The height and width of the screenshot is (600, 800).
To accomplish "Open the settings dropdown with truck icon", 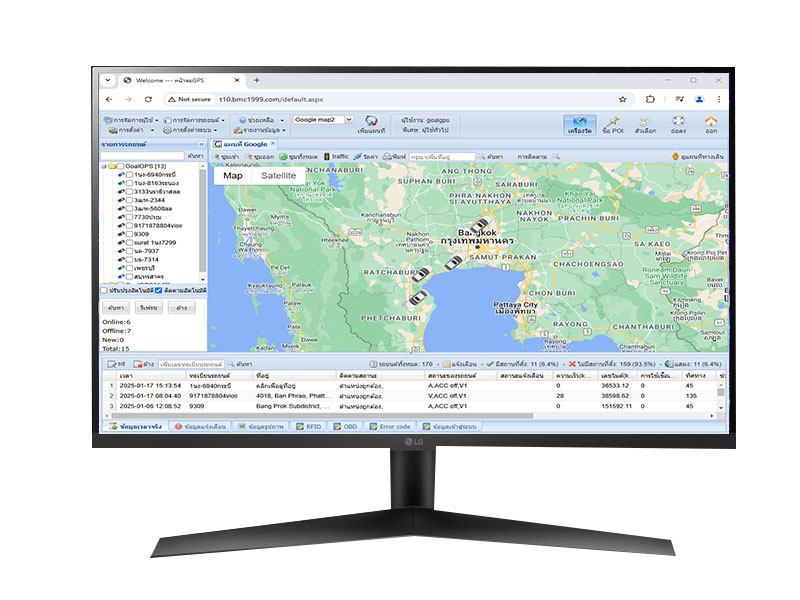I will coord(131,131).
